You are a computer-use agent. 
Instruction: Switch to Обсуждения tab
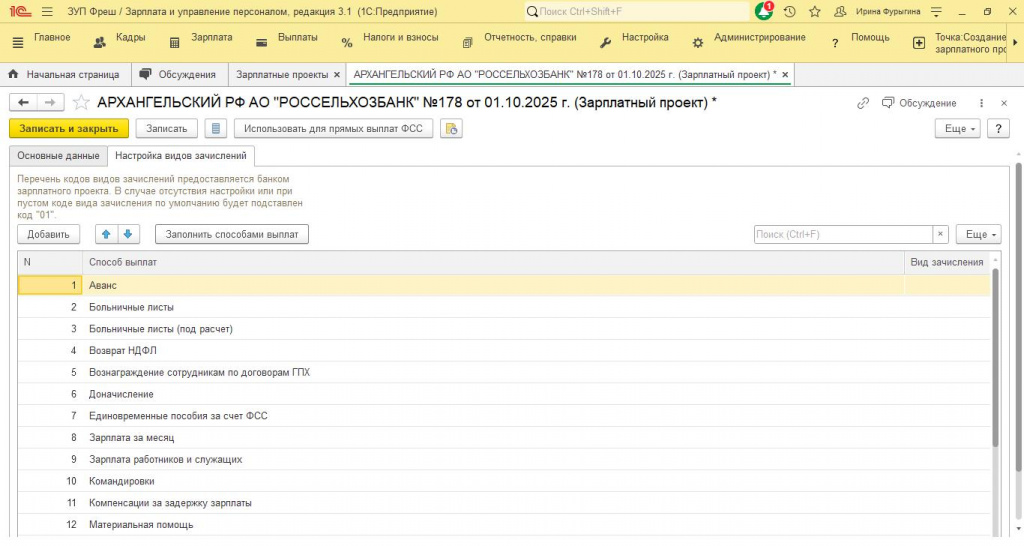(x=178, y=74)
